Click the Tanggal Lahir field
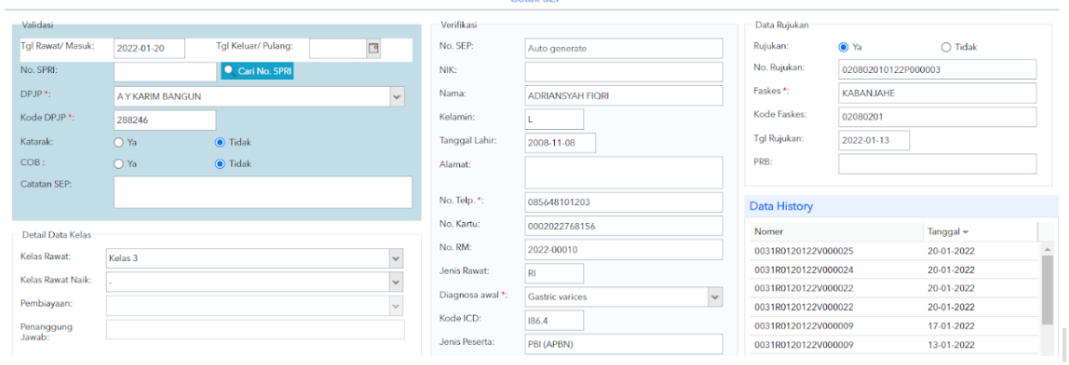Screen dimensions: 1069x365 [x=560, y=143]
